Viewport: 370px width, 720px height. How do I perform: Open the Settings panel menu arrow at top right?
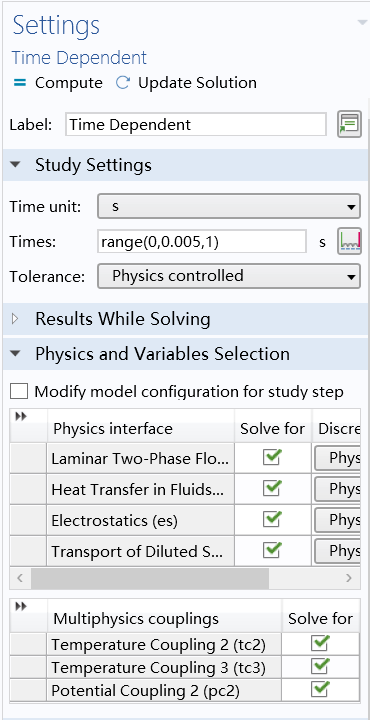[362, 22]
